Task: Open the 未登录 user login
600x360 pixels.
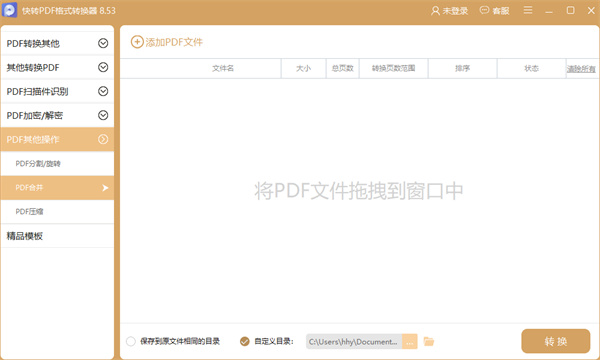Action: point(450,11)
